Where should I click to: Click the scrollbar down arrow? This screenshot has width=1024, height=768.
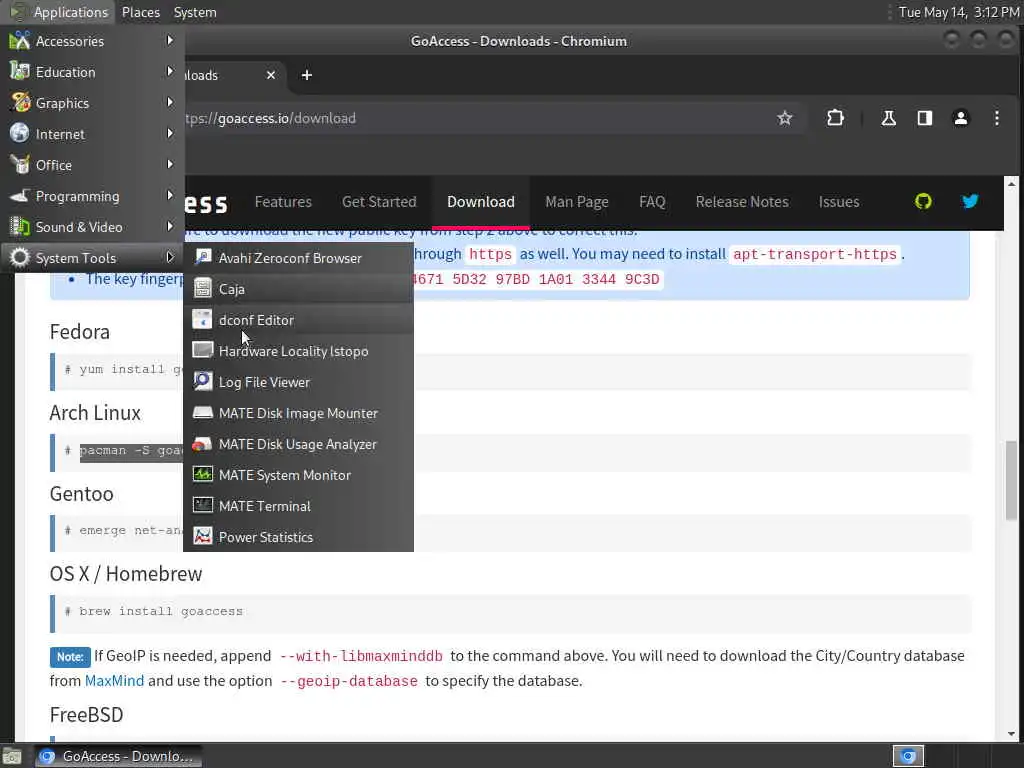click(1011, 734)
